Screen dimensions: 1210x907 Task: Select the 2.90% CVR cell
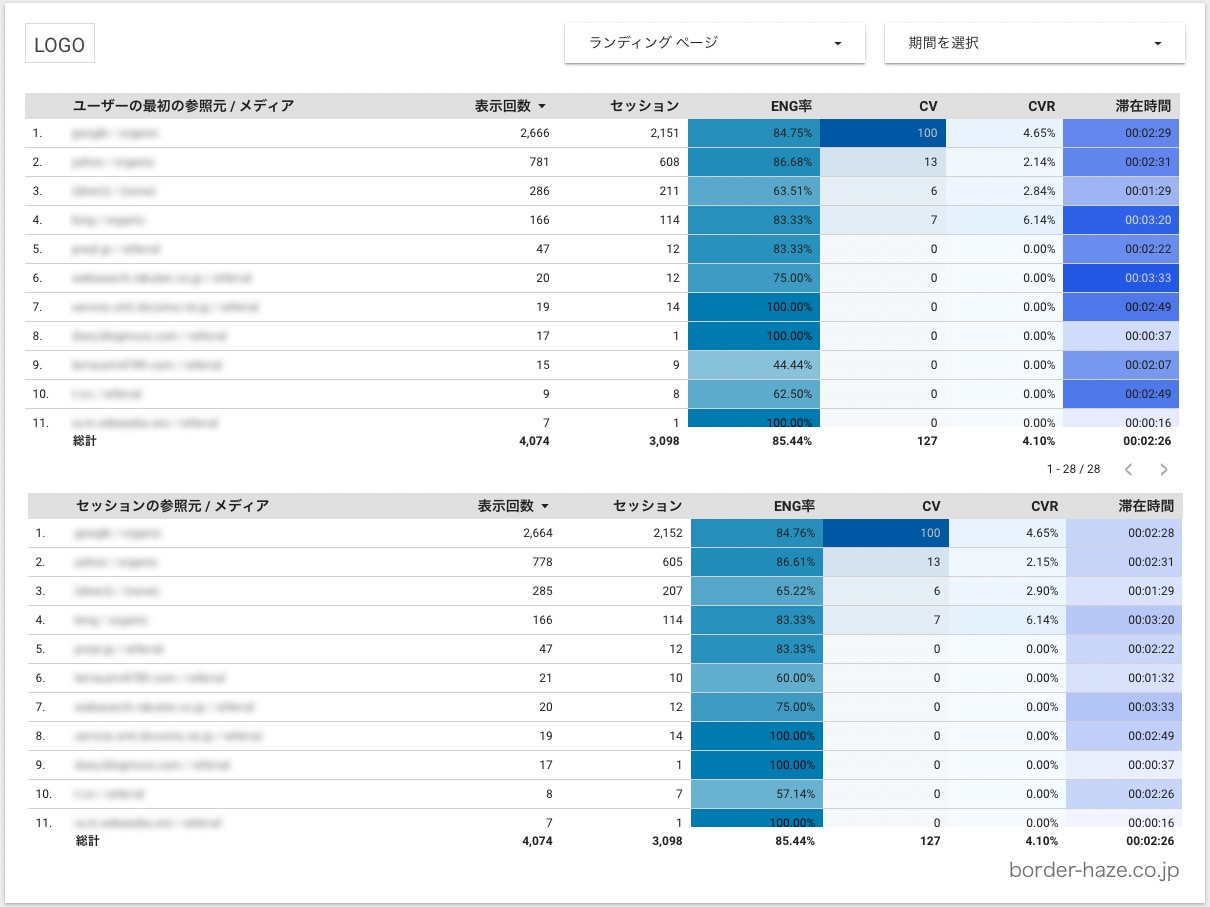(x=1007, y=591)
